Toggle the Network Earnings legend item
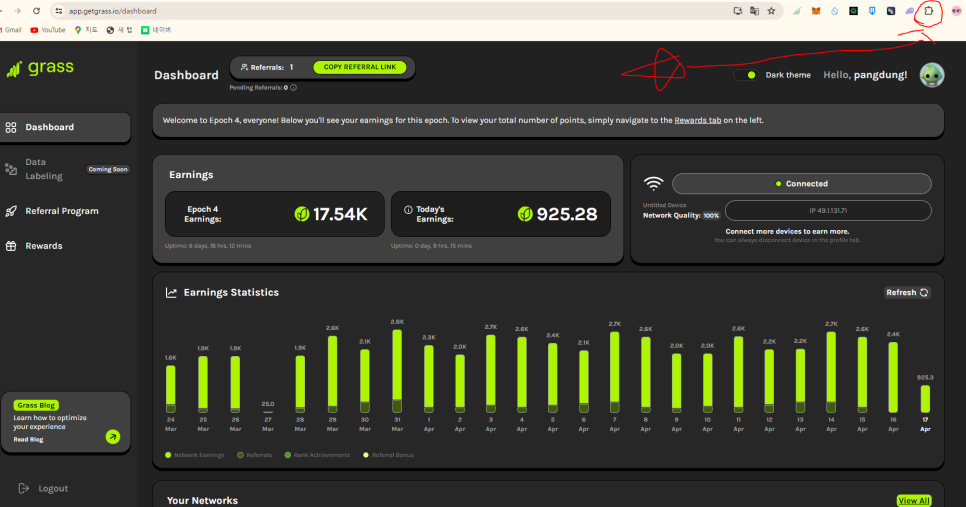Image resolution: width=966 pixels, height=507 pixels. tap(195, 455)
